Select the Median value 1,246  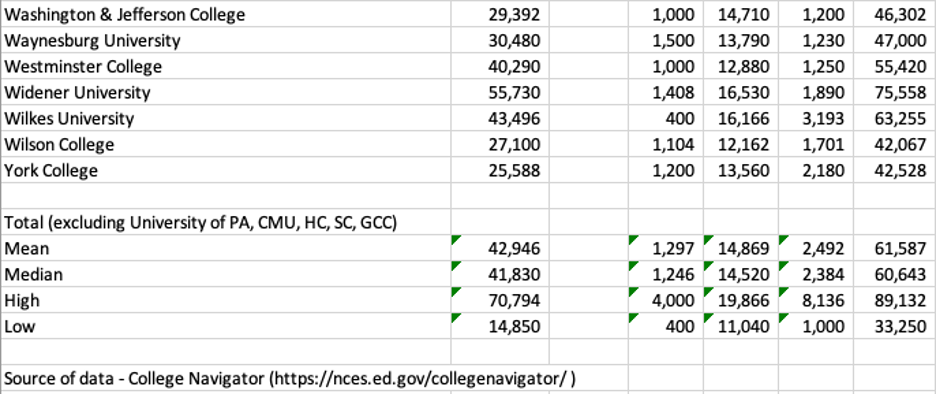tap(666, 274)
